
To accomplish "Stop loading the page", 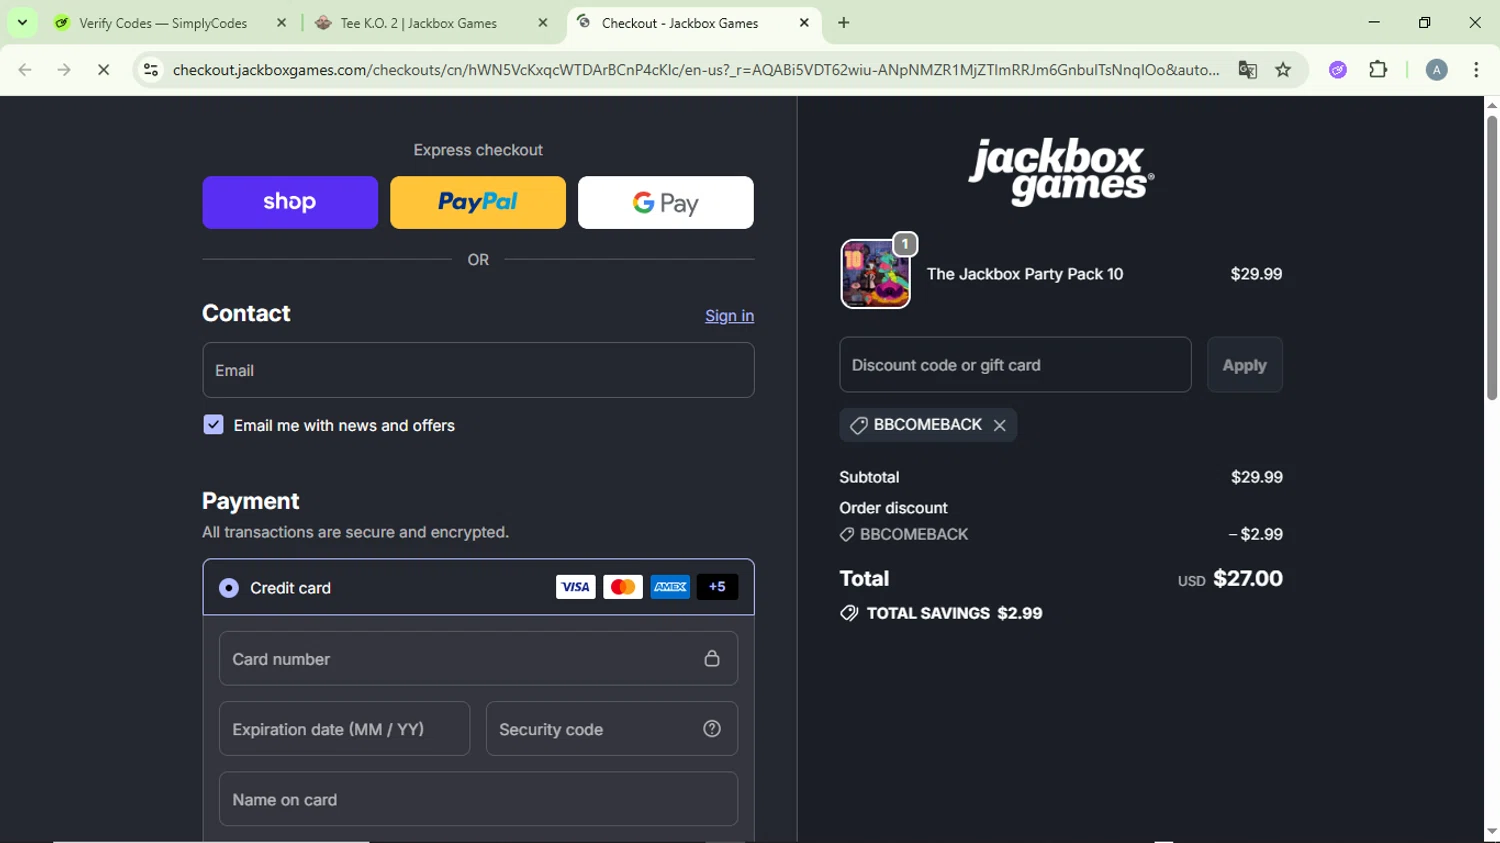I will 104,70.
